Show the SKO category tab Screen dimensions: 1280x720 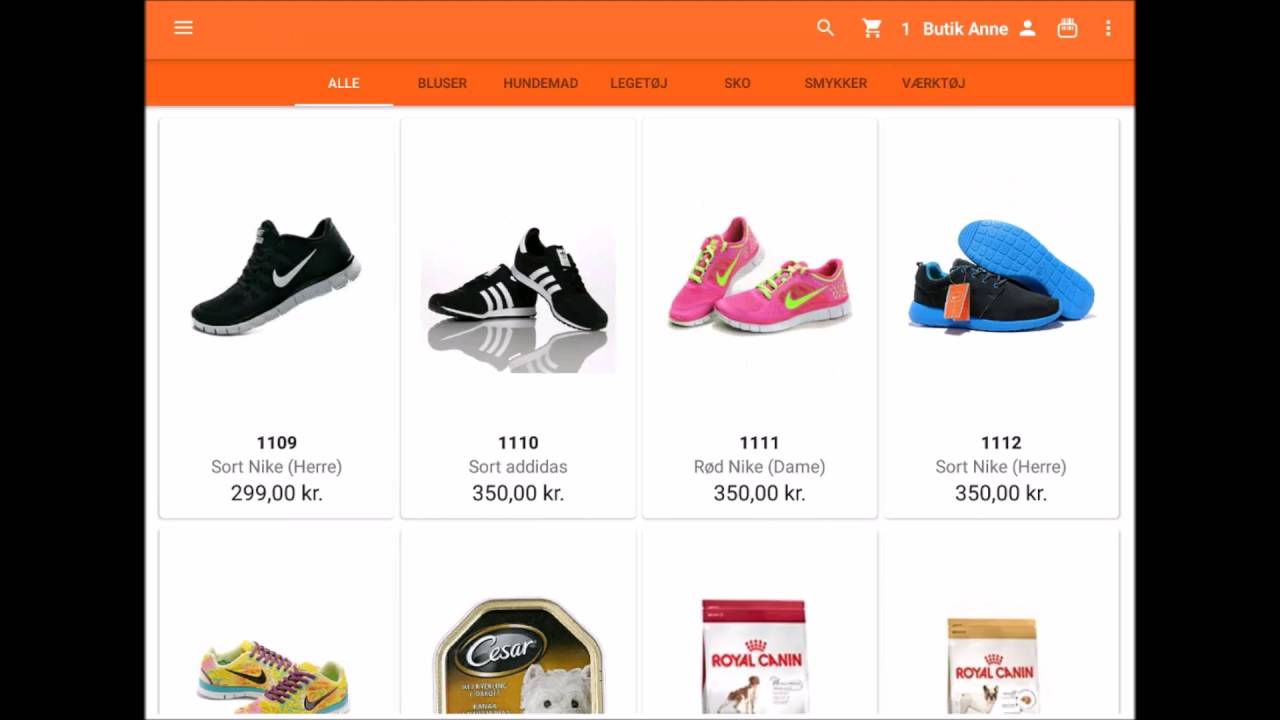737,83
